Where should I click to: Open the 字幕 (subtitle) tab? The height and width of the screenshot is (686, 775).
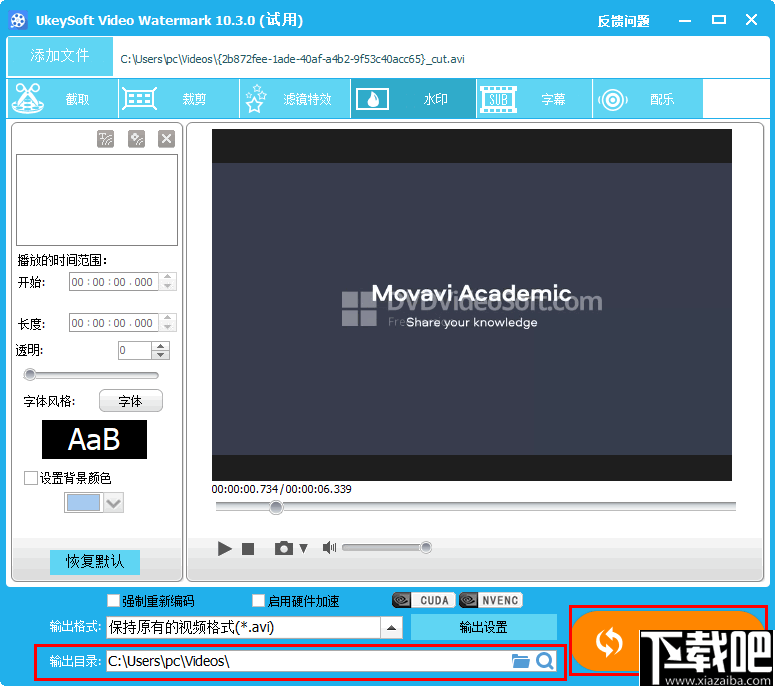[x=534, y=99]
